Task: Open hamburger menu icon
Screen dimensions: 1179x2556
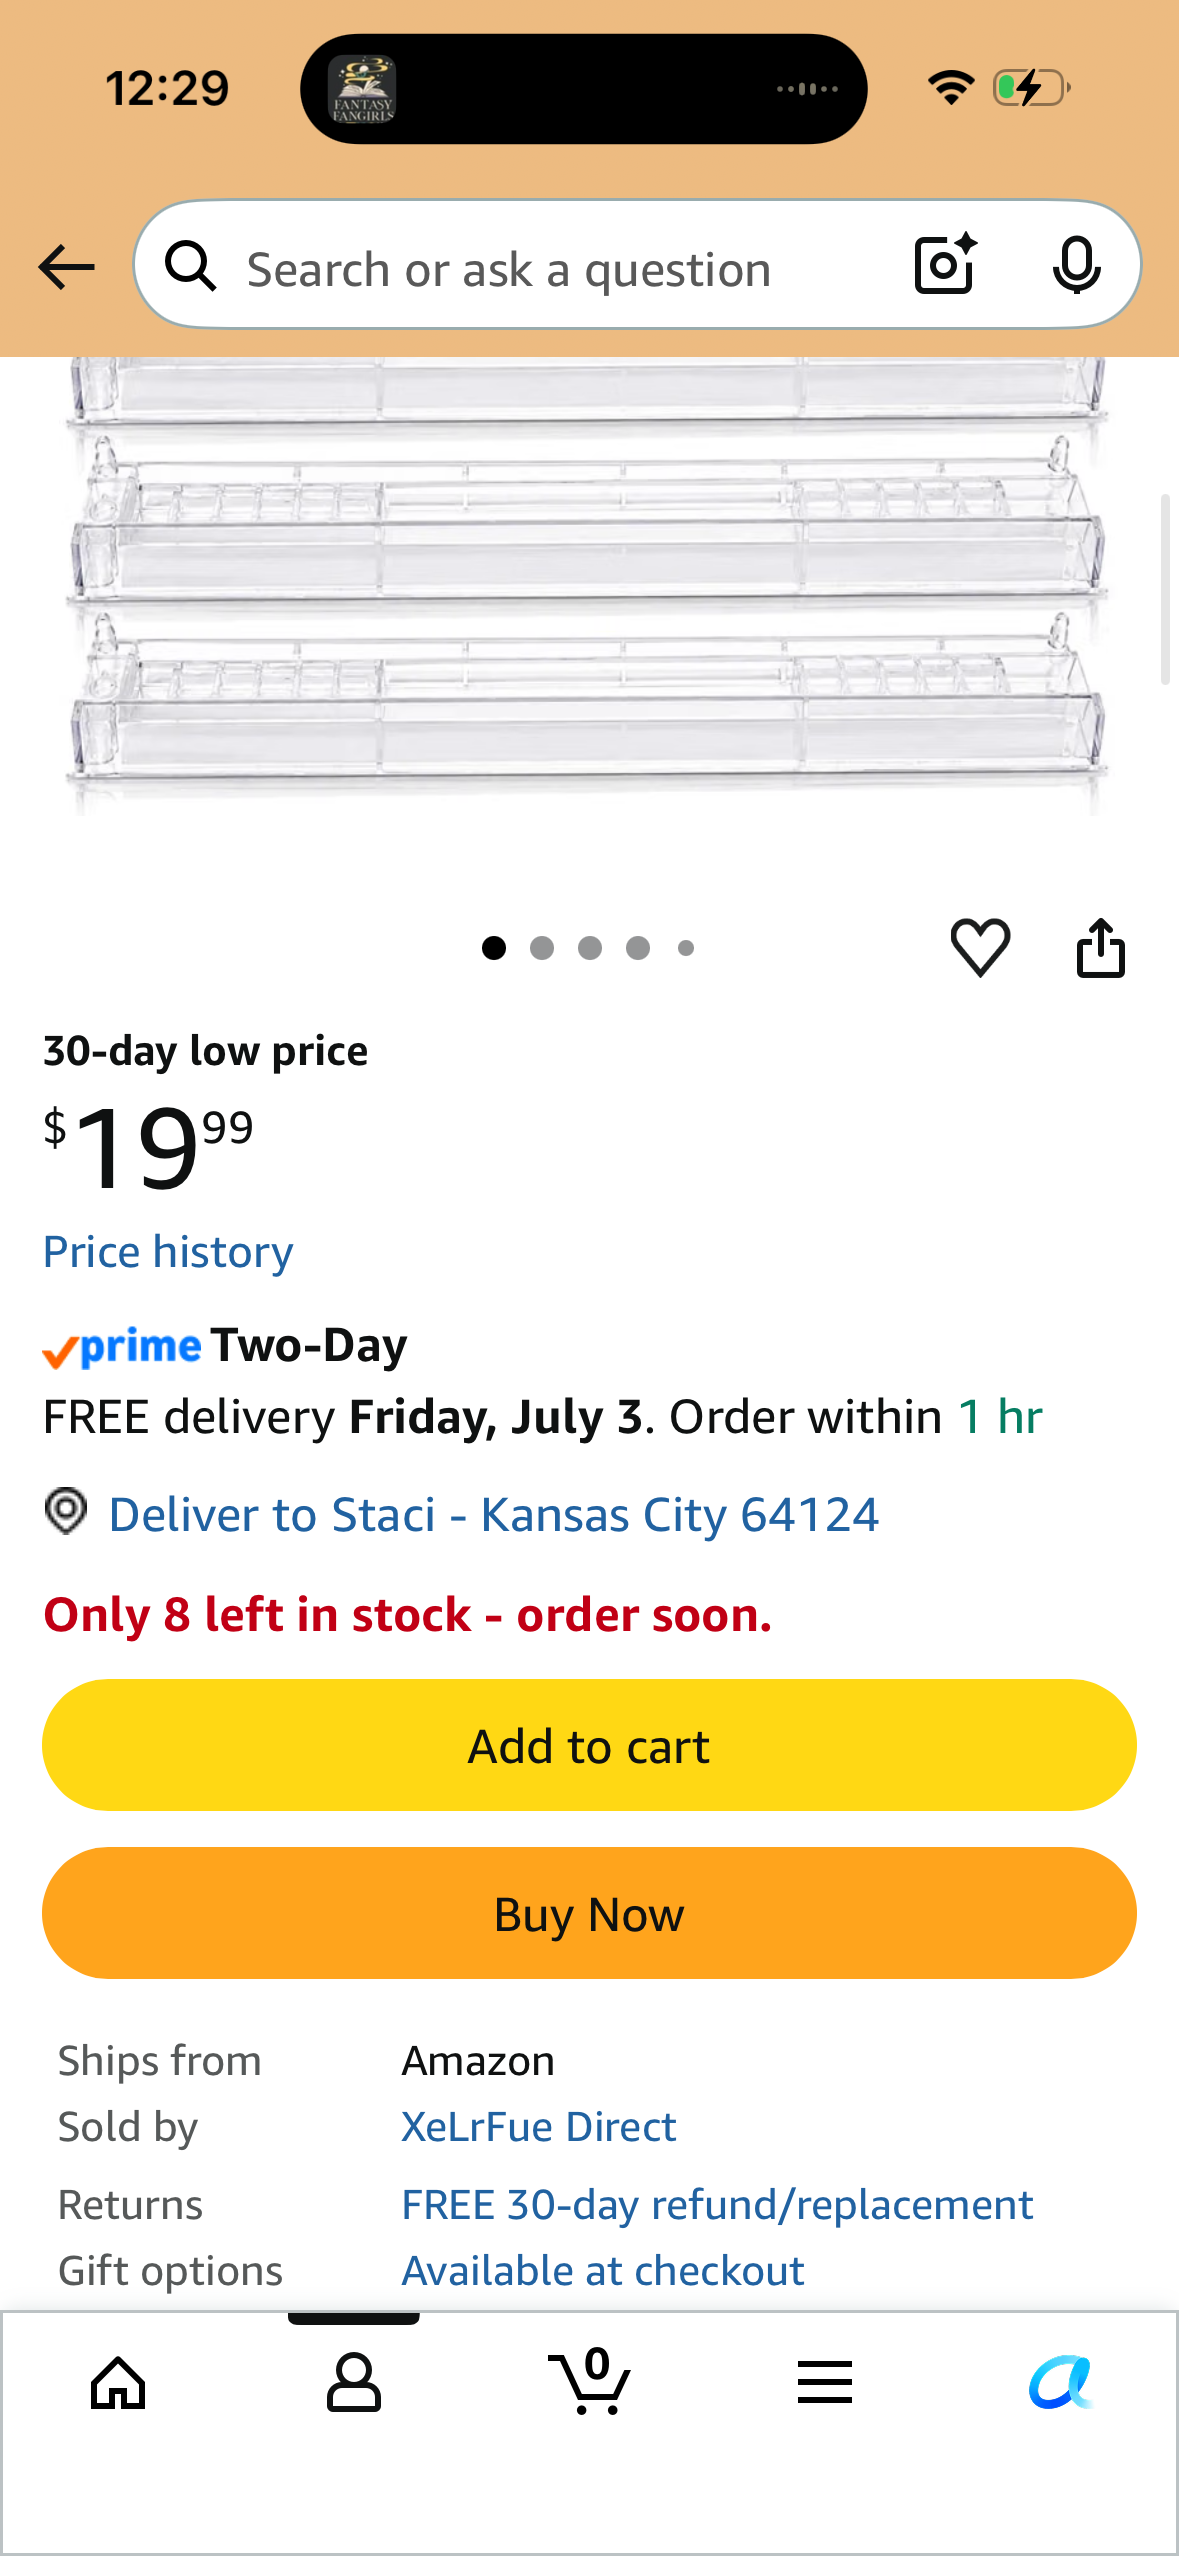Action: point(825,2382)
